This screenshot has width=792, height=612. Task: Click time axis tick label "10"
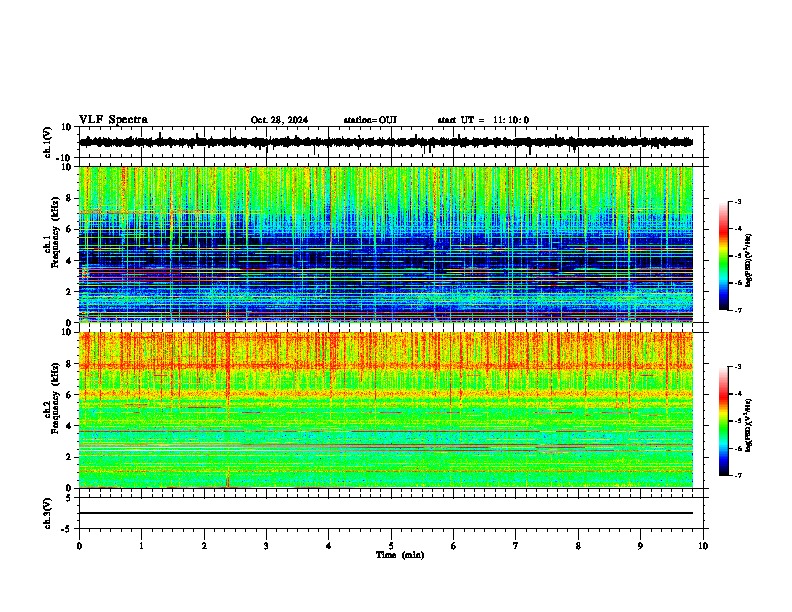pyautogui.click(x=703, y=546)
